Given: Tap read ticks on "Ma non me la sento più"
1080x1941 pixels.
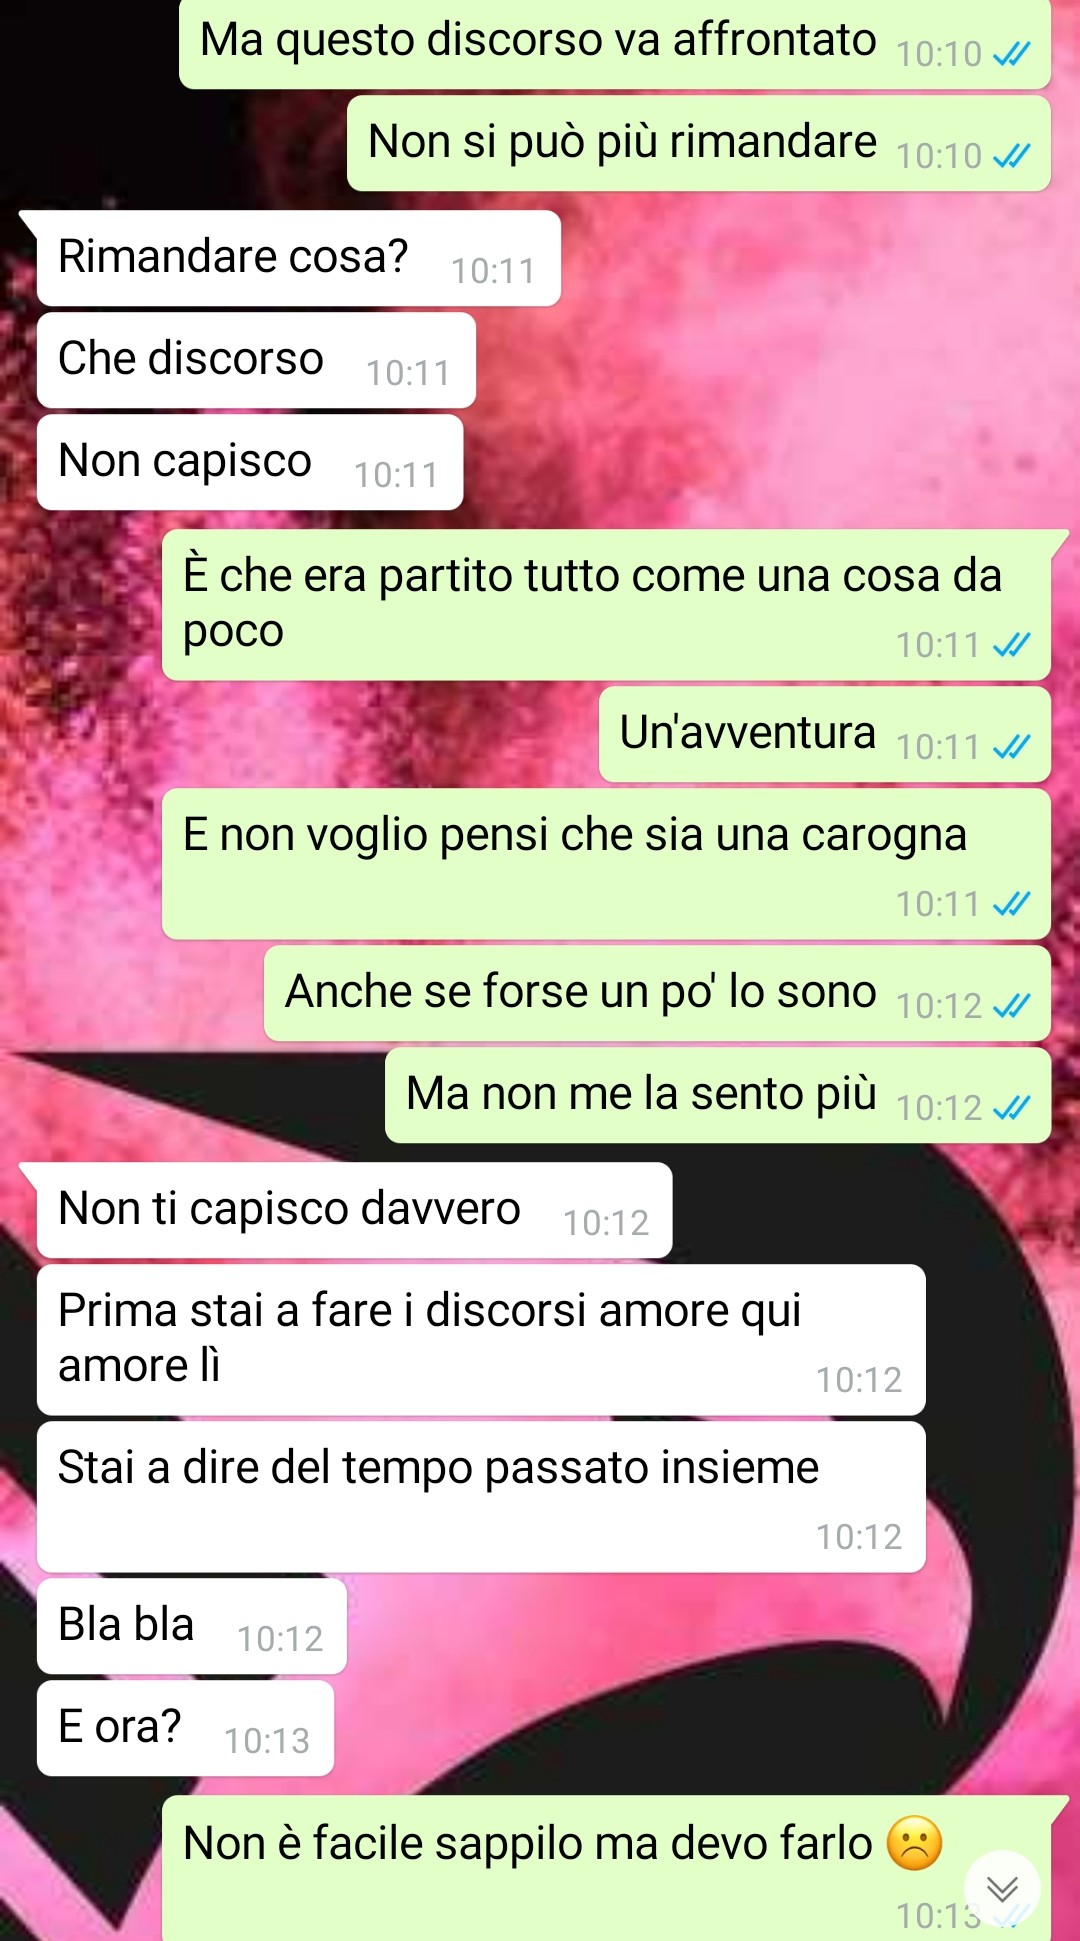Looking at the screenshot, I should pyautogui.click(x=1011, y=1108).
